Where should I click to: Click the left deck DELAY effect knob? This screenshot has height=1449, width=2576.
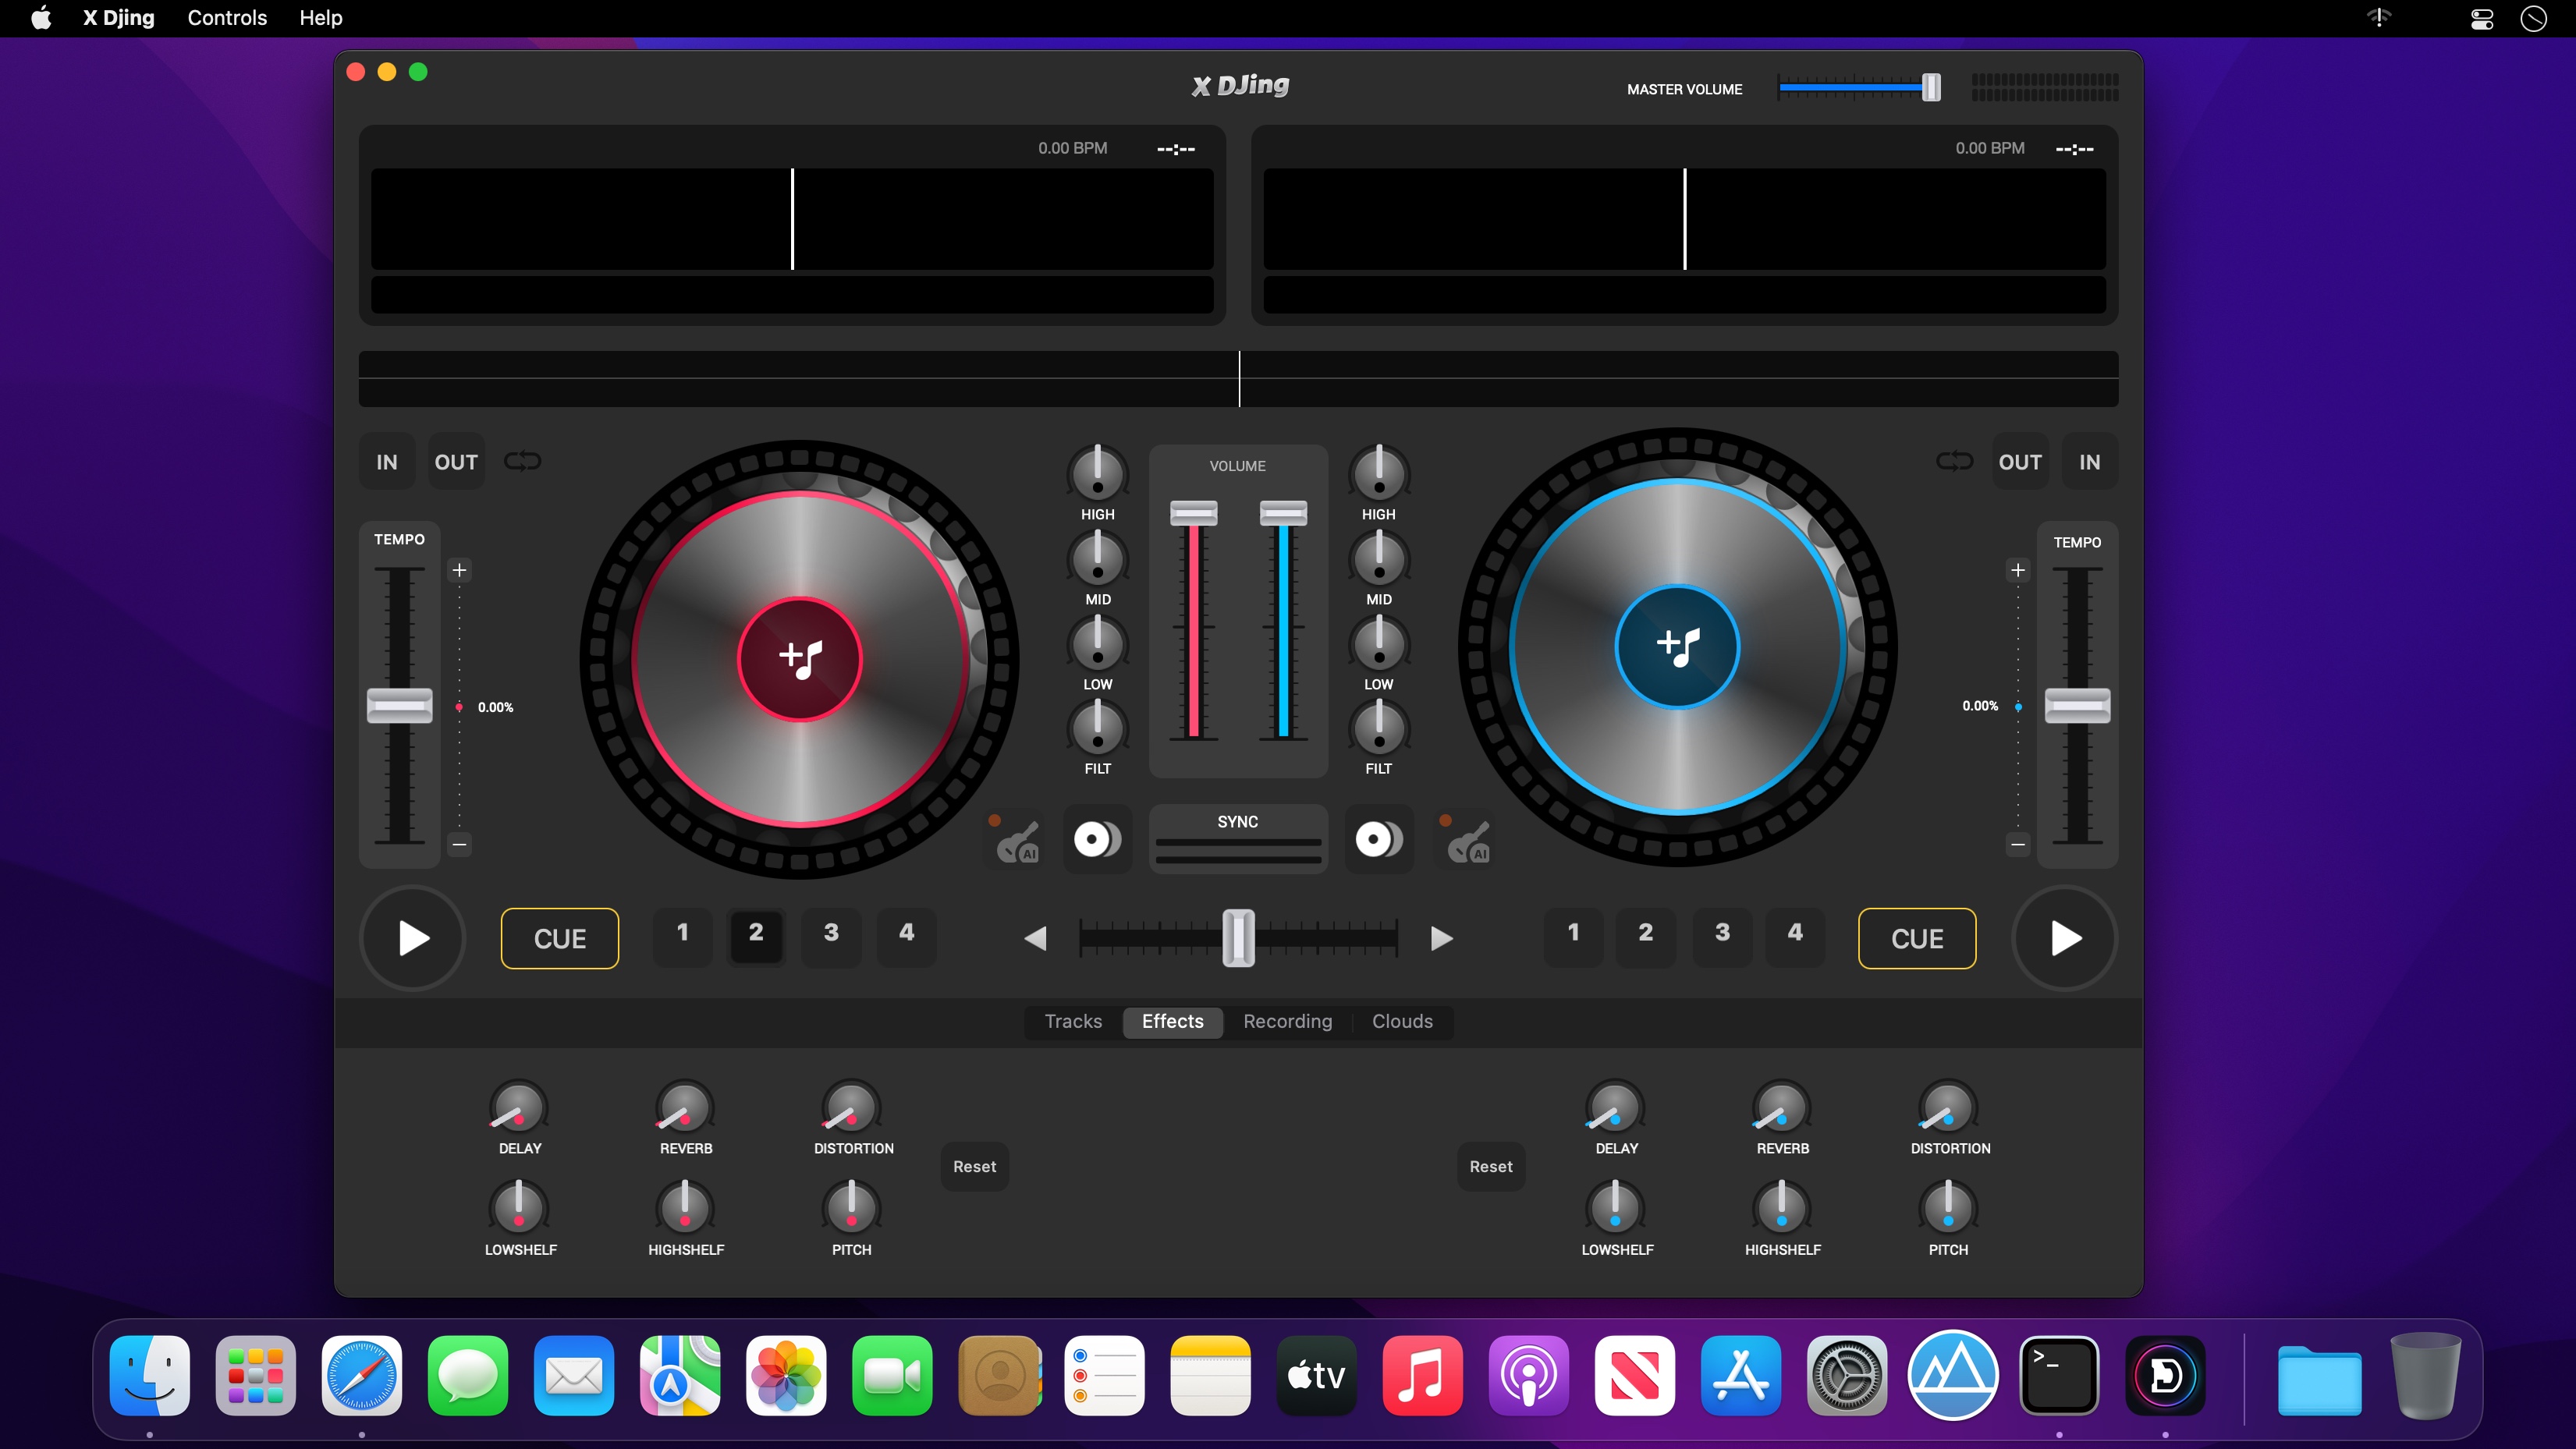(518, 1108)
